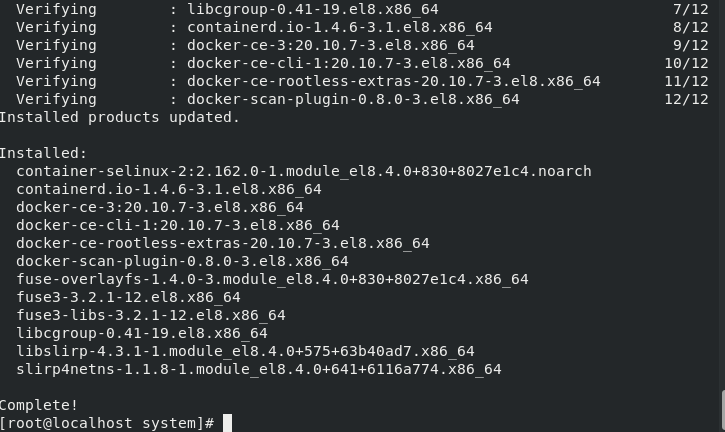Image resolution: width=725 pixels, height=432 pixels.
Task: Click the container-selinux package name in the Installed list
Action: point(304,171)
